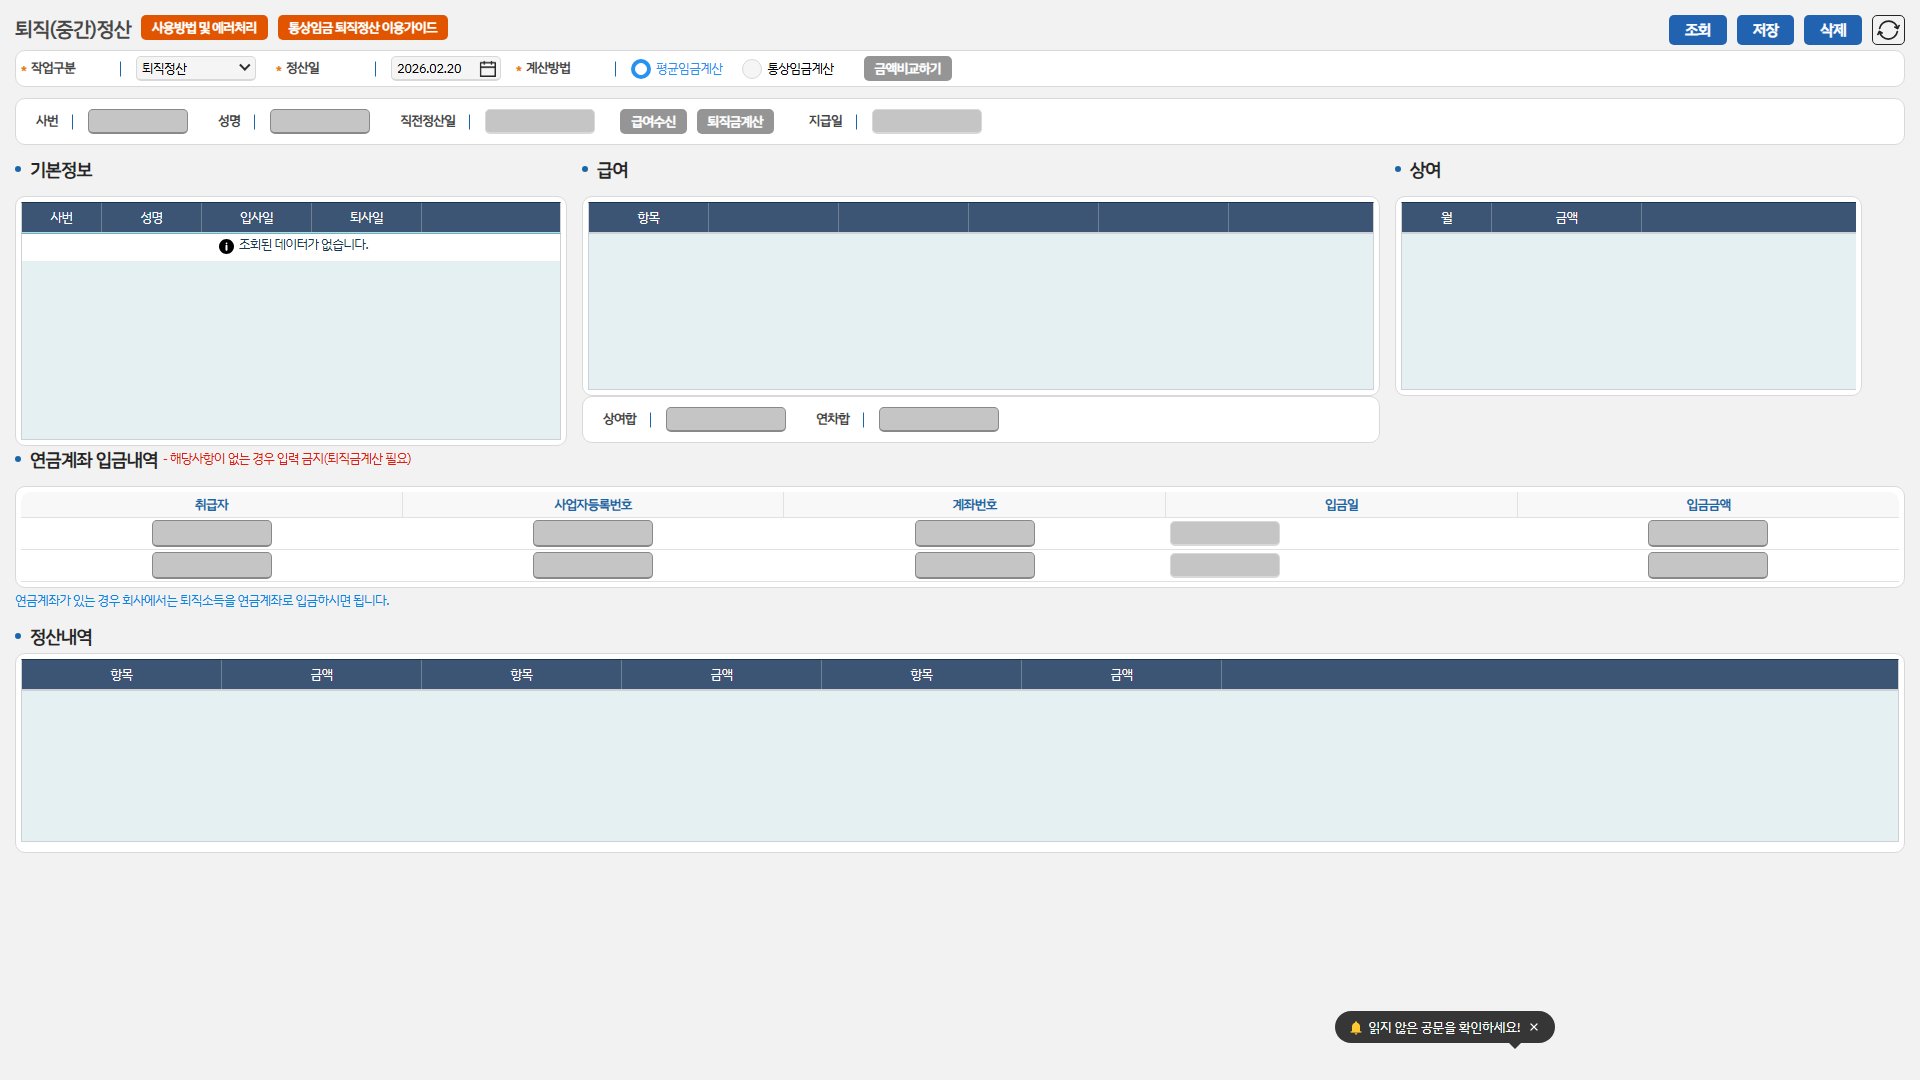Click first row 취급자 input field
Image resolution: width=1920 pixels, height=1080 pixels.
[x=212, y=533]
